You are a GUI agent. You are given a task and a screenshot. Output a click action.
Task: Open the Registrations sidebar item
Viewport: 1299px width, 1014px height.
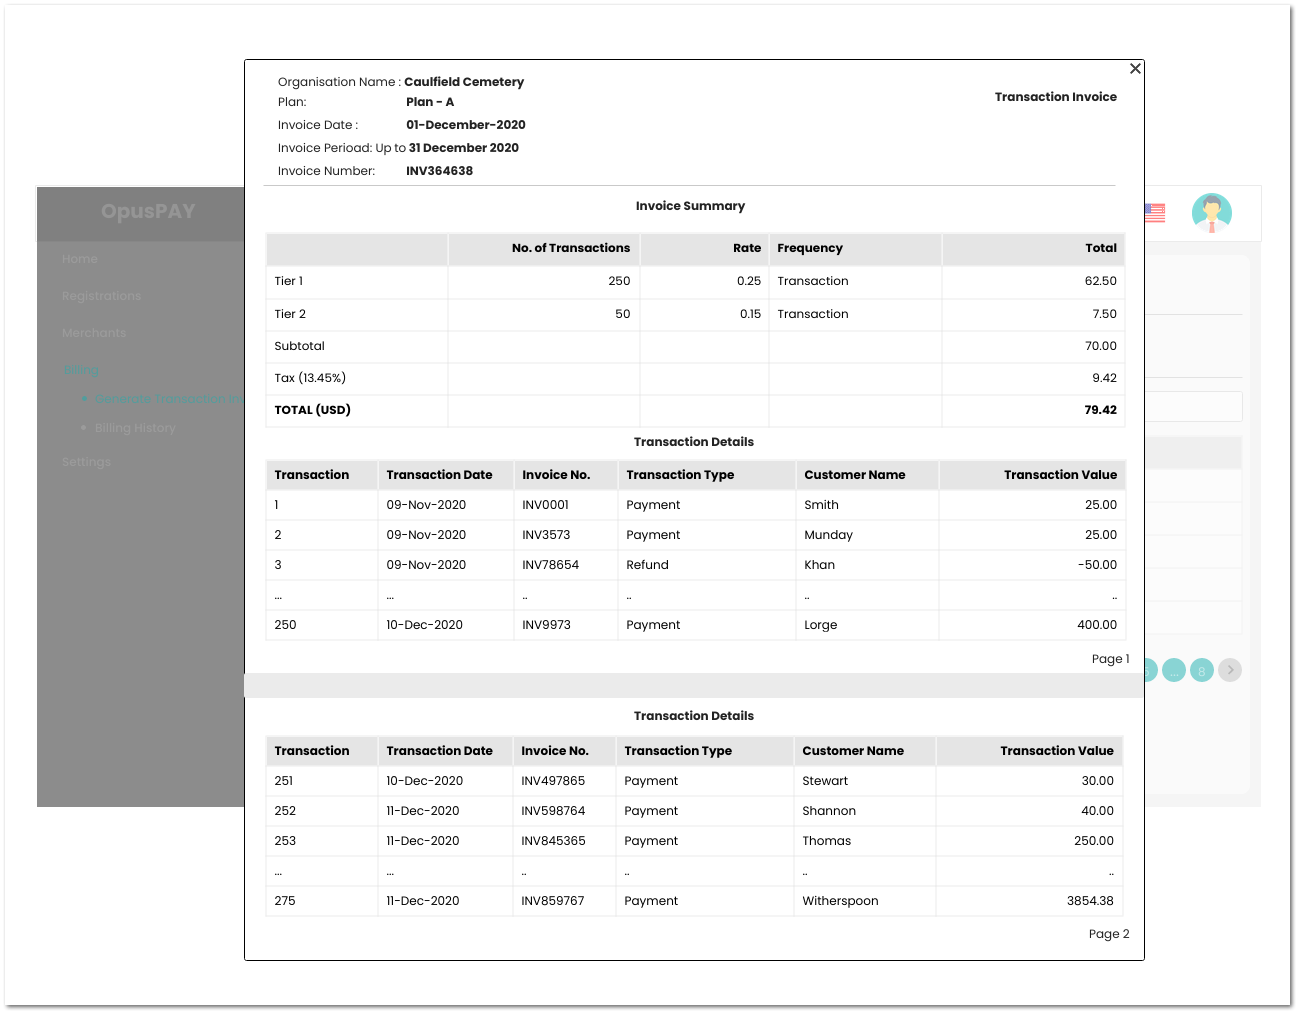[x=101, y=295]
